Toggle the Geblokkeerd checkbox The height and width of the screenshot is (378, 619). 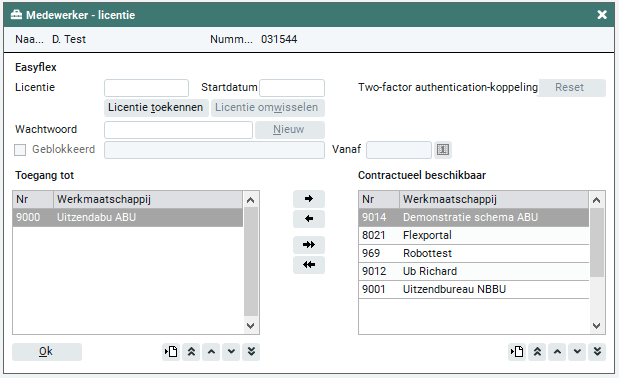tap(20, 150)
